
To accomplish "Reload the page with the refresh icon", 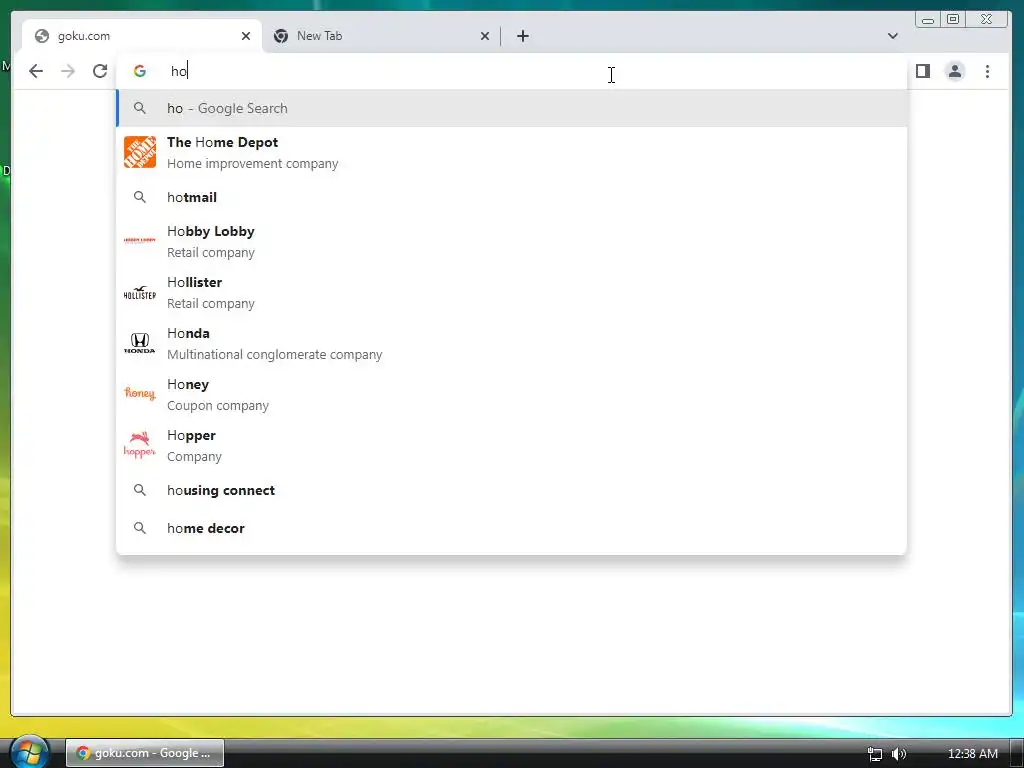I will point(100,71).
